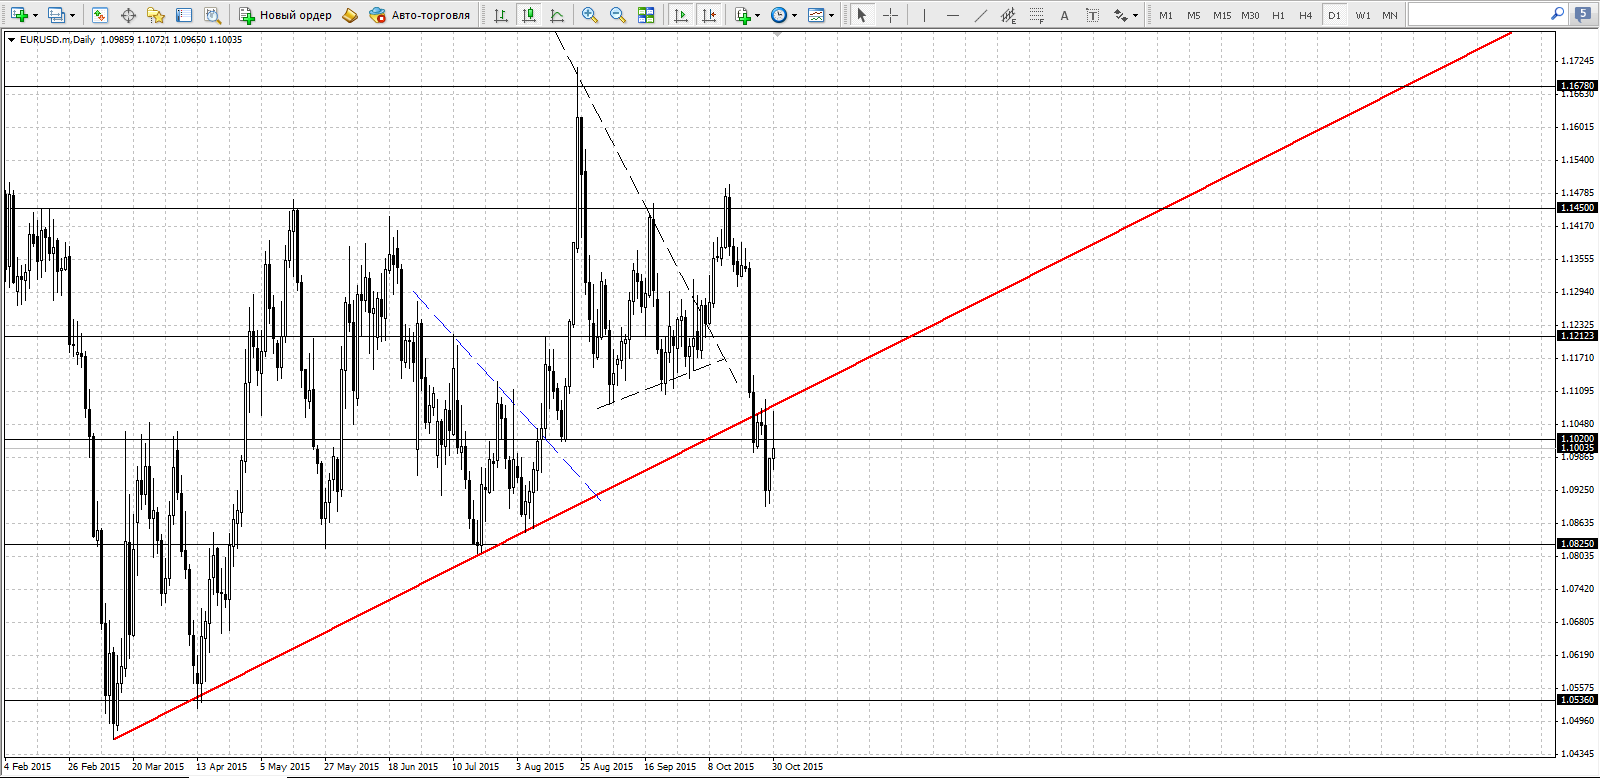This screenshot has height=778, width=1600.
Task: Click the Zoom Out magnifier
Action: tap(618, 15)
